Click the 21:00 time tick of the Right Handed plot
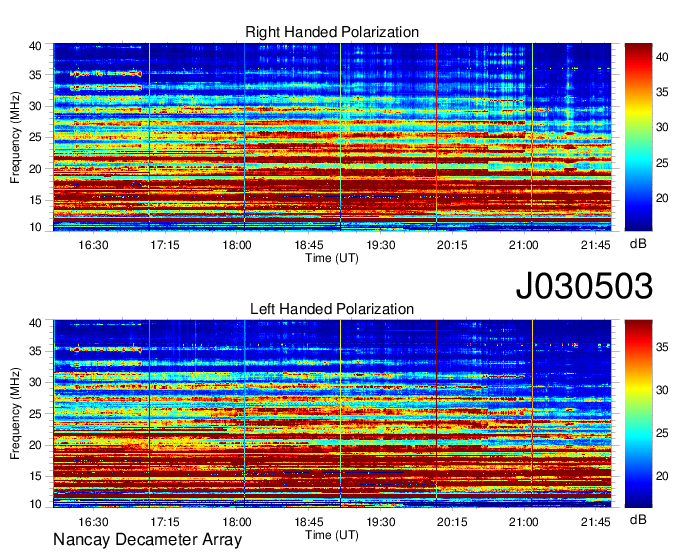 point(524,245)
